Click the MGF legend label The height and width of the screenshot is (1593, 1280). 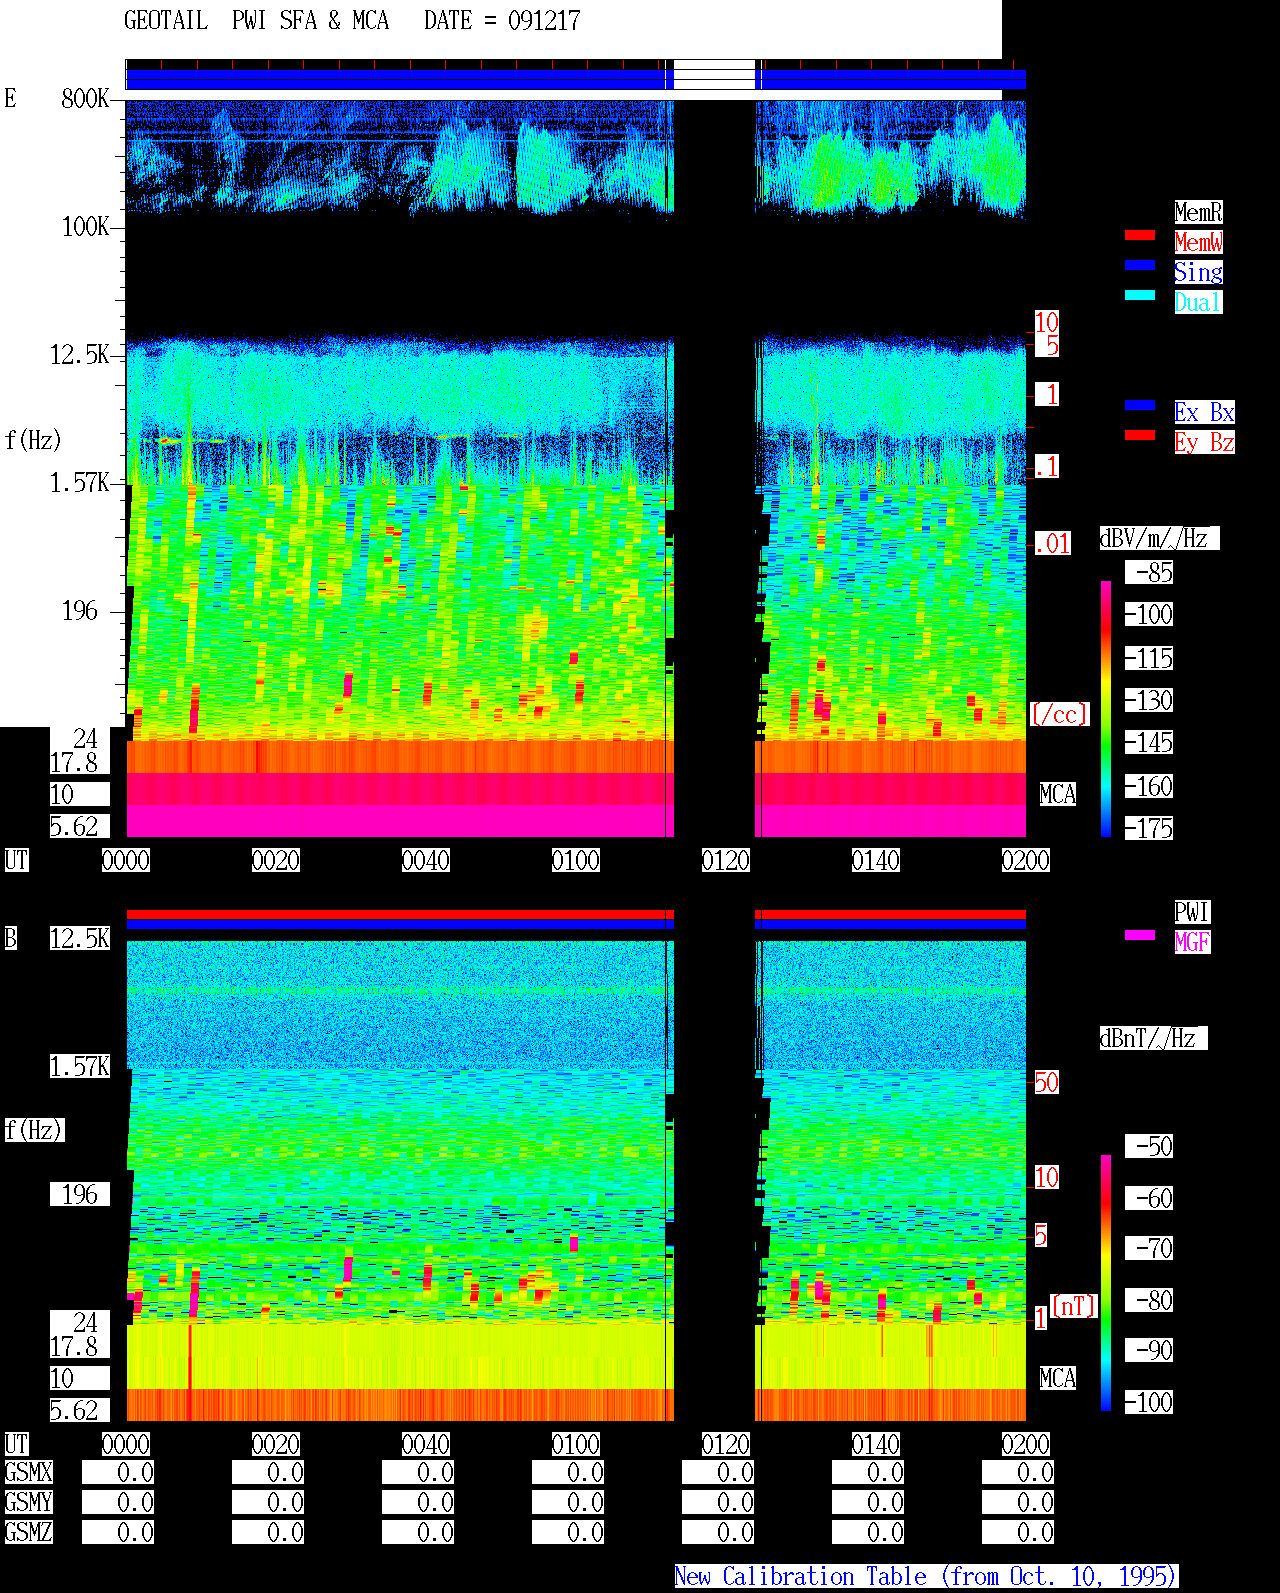(x=1192, y=942)
